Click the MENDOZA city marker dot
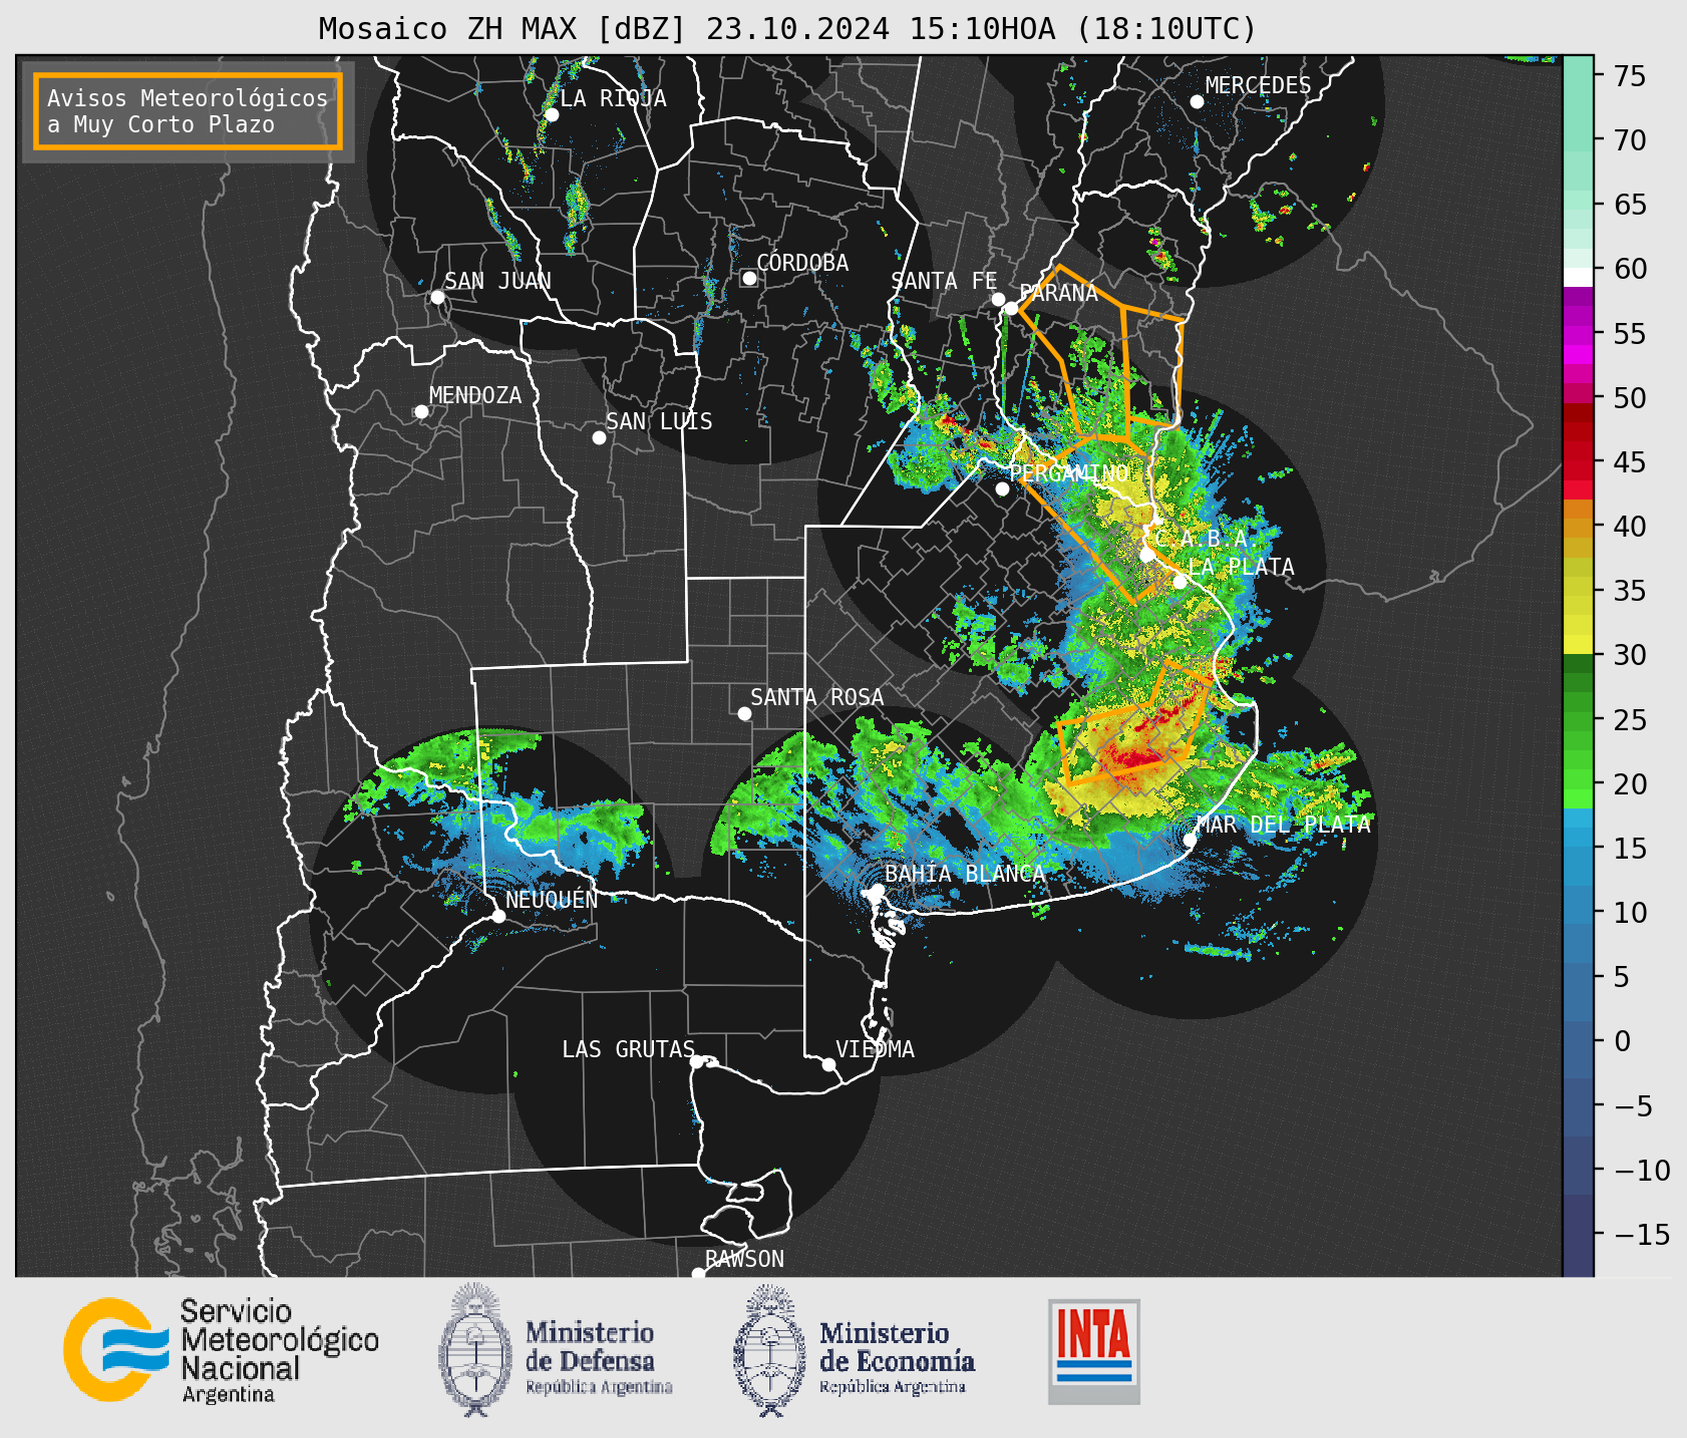 (421, 412)
